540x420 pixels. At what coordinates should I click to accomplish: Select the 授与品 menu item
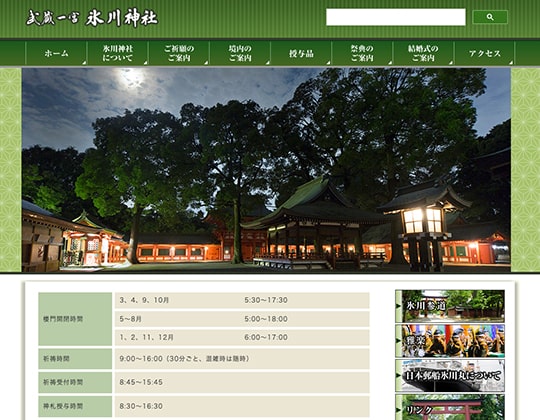pyautogui.click(x=301, y=53)
